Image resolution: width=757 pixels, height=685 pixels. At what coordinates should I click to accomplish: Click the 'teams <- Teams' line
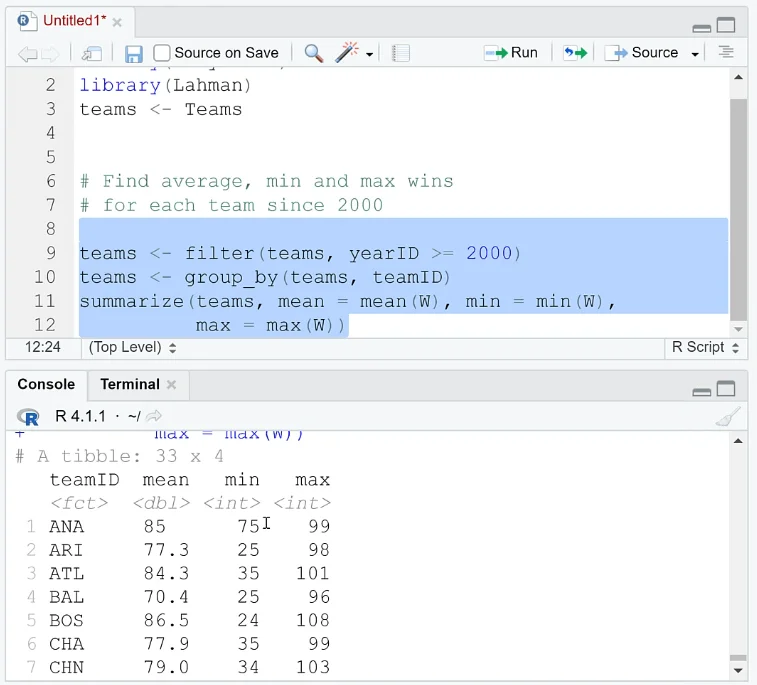click(x=160, y=110)
